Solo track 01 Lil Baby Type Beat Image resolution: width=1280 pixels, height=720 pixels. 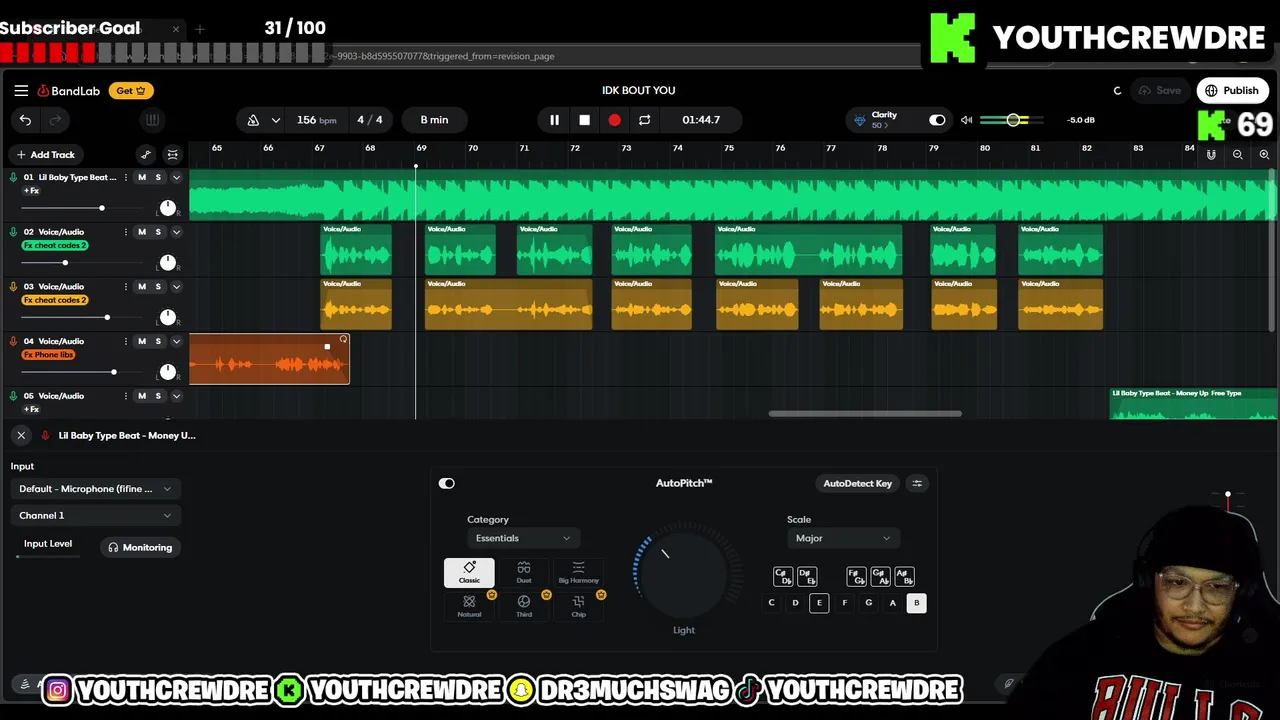tap(158, 177)
